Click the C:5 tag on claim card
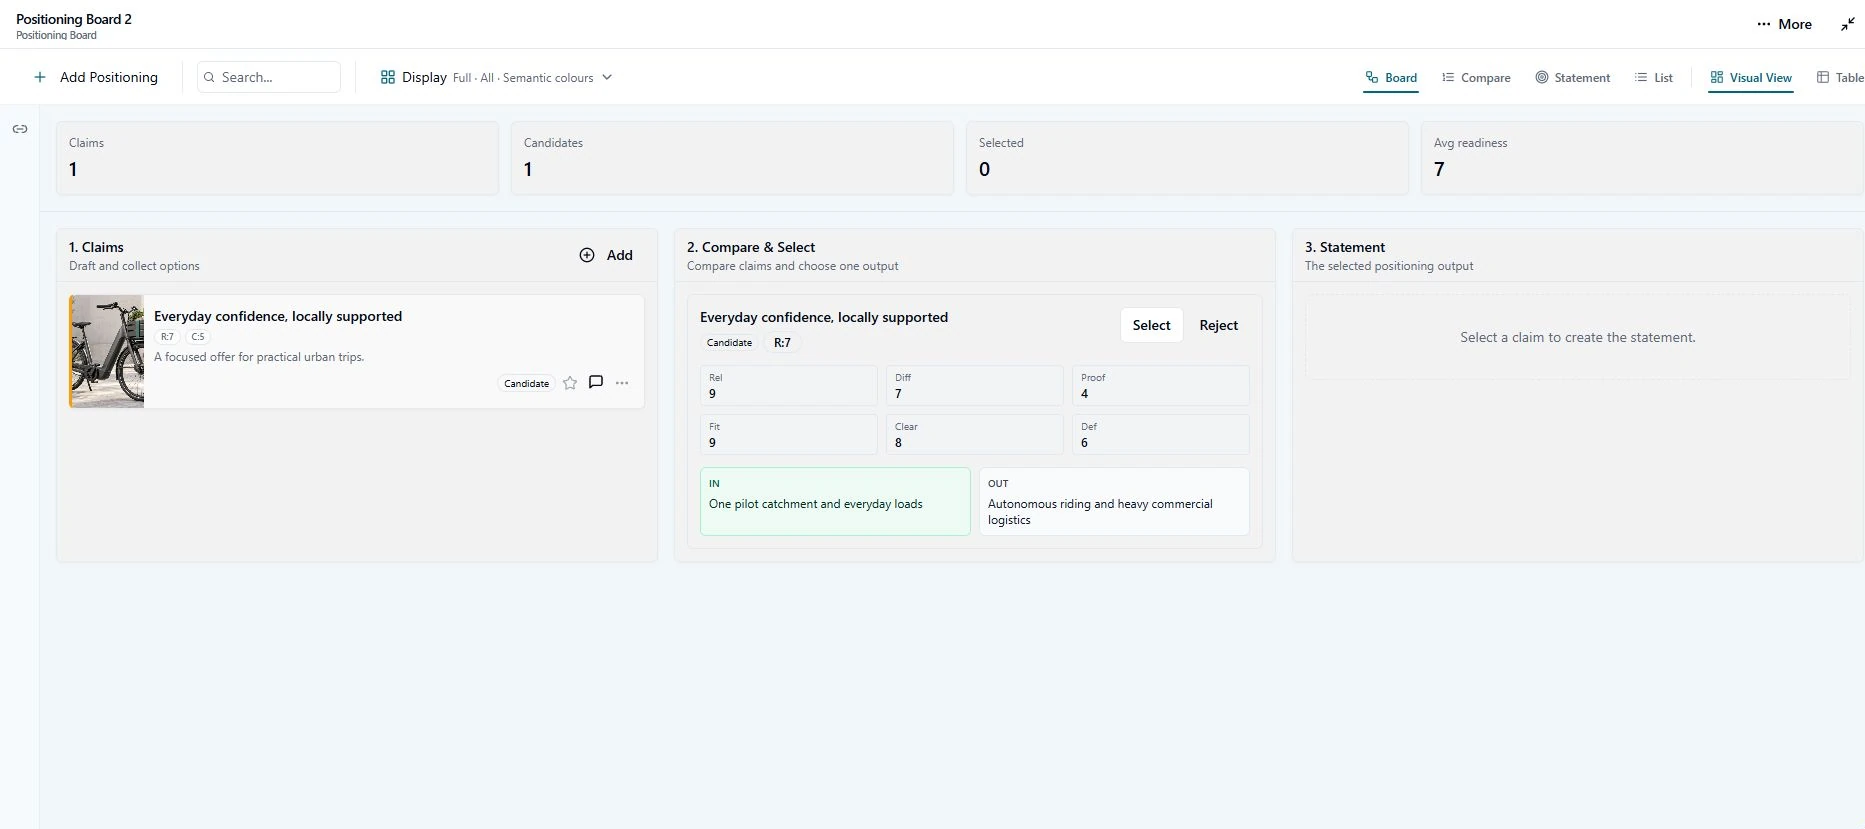Image resolution: width=1865 pixels, height=829 pixels. 198,337
